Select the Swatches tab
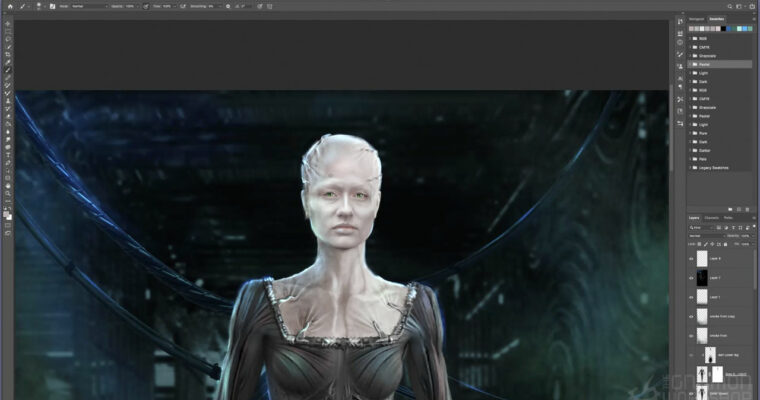Image resolution: width=760 pixels, height=400 pixels. click(x=716, y=19)
